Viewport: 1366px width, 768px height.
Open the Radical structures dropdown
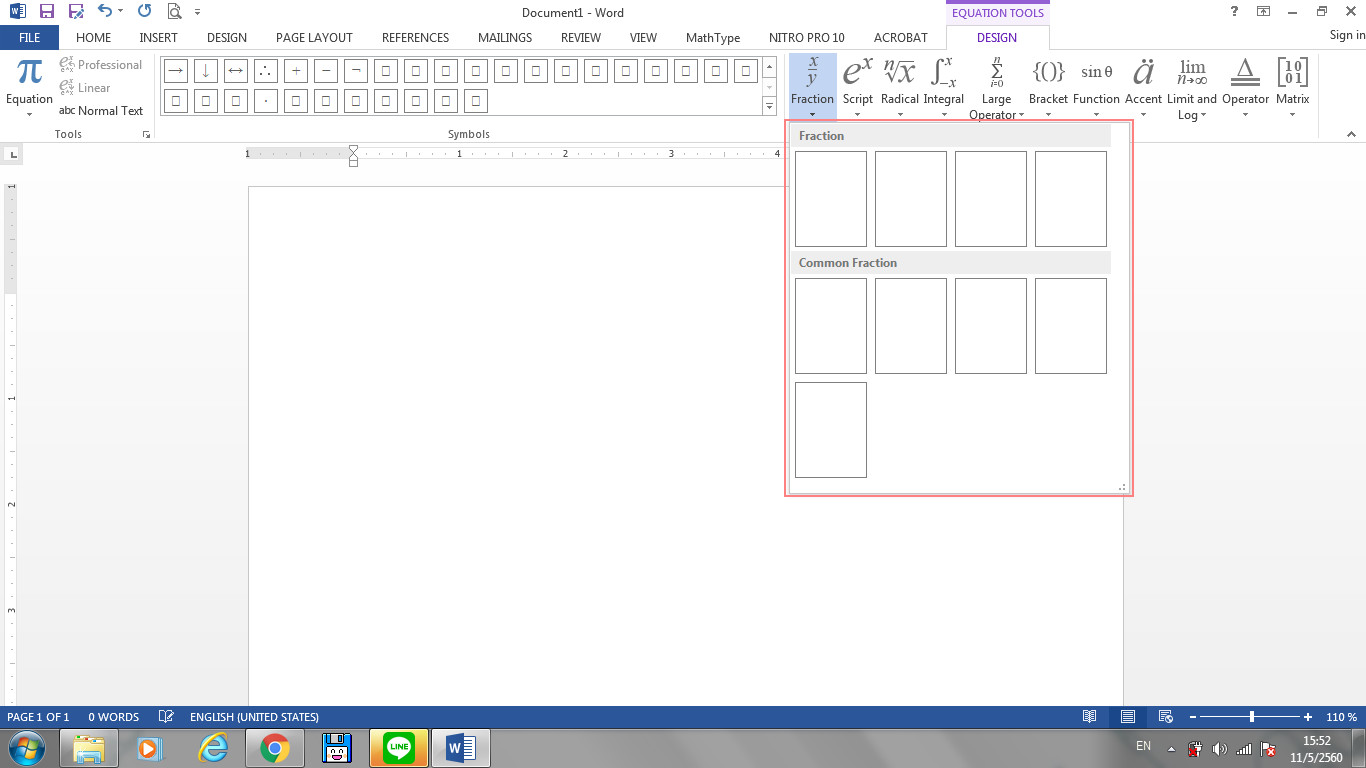900,87
